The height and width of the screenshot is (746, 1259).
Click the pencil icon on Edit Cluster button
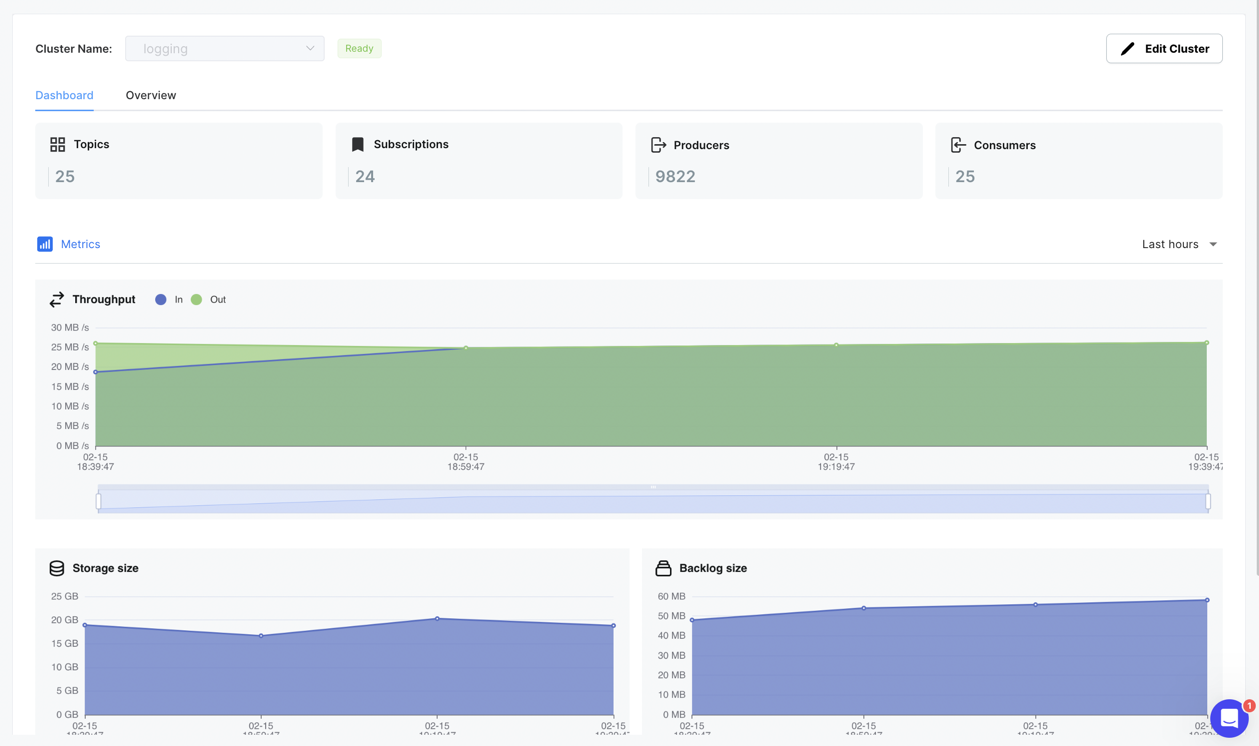[x=1128, y=48]
